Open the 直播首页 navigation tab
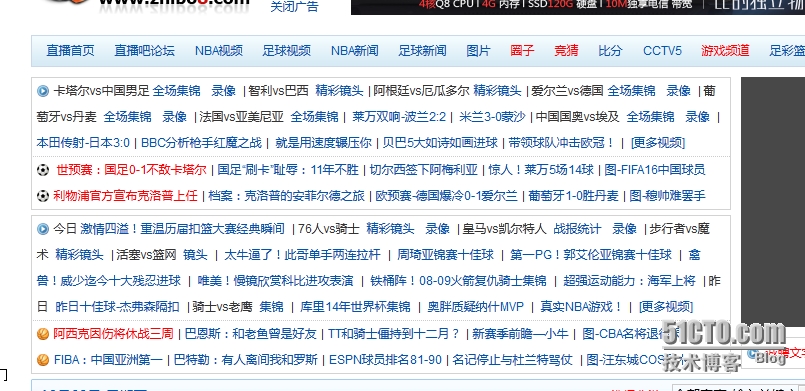 pyautogui.click(x=70, y=51)
